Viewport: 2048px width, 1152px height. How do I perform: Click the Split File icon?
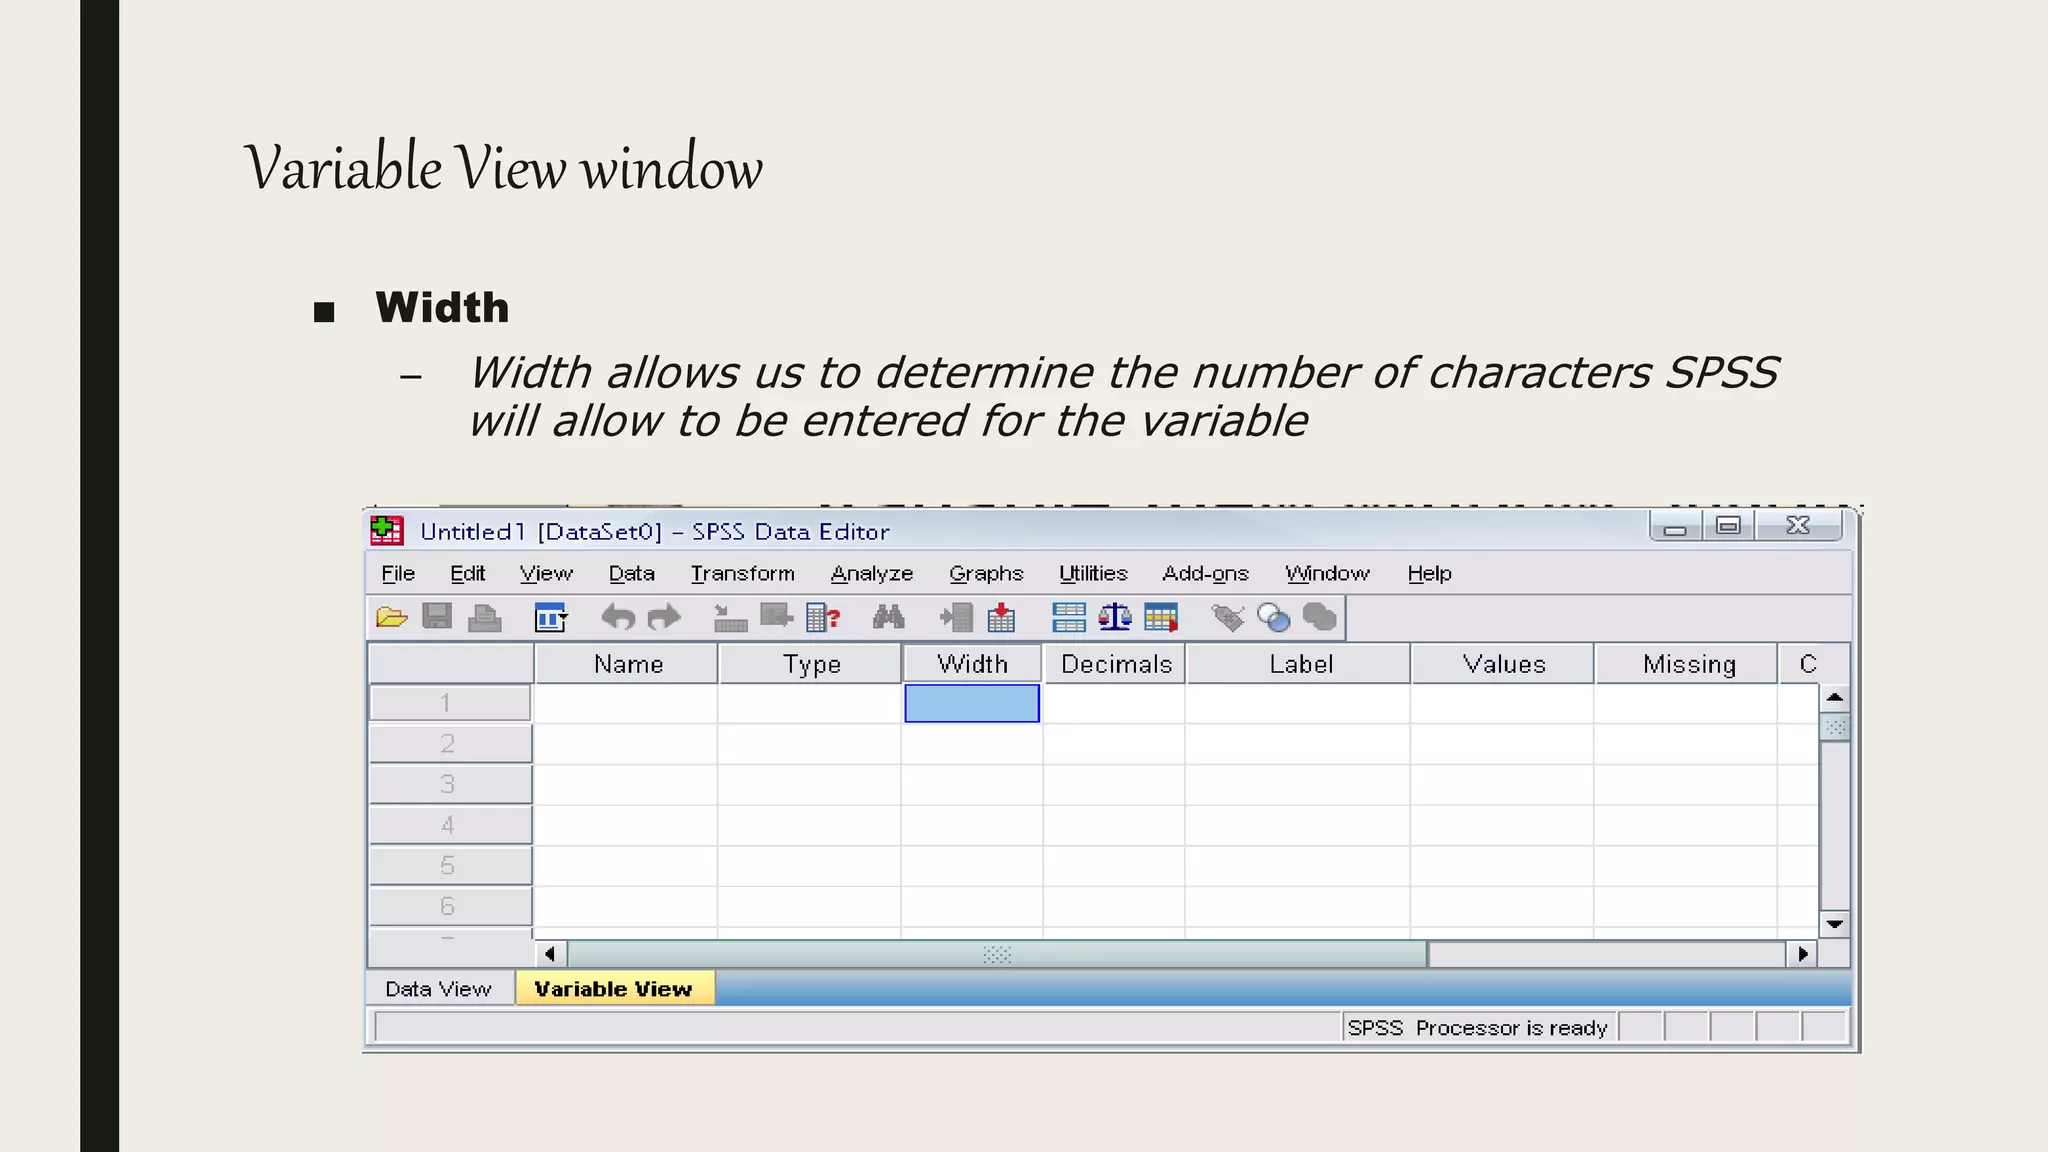pyautogui.click(x=1069, y=618)
